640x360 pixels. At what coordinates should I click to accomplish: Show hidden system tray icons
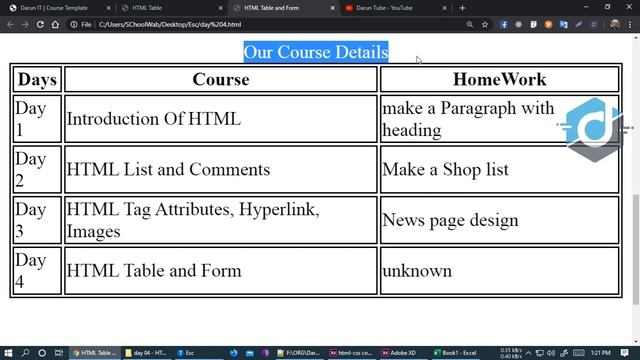click(x=529, y=353)
